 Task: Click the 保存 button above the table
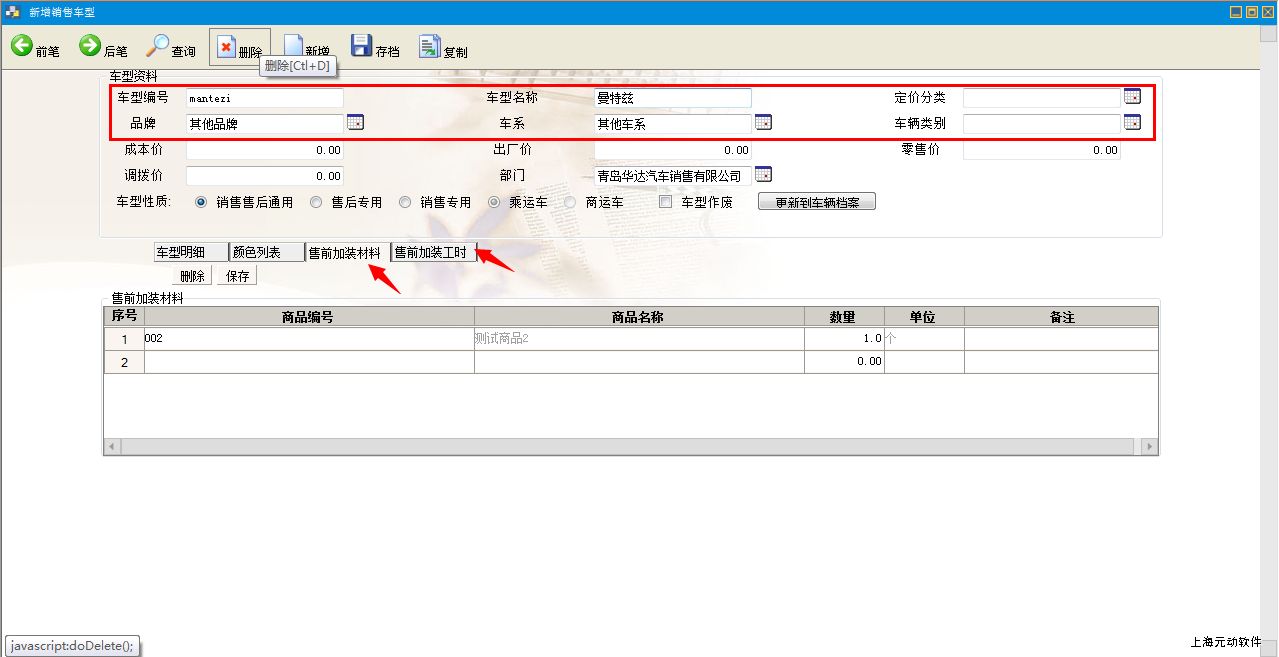click(x=237, y=276)
